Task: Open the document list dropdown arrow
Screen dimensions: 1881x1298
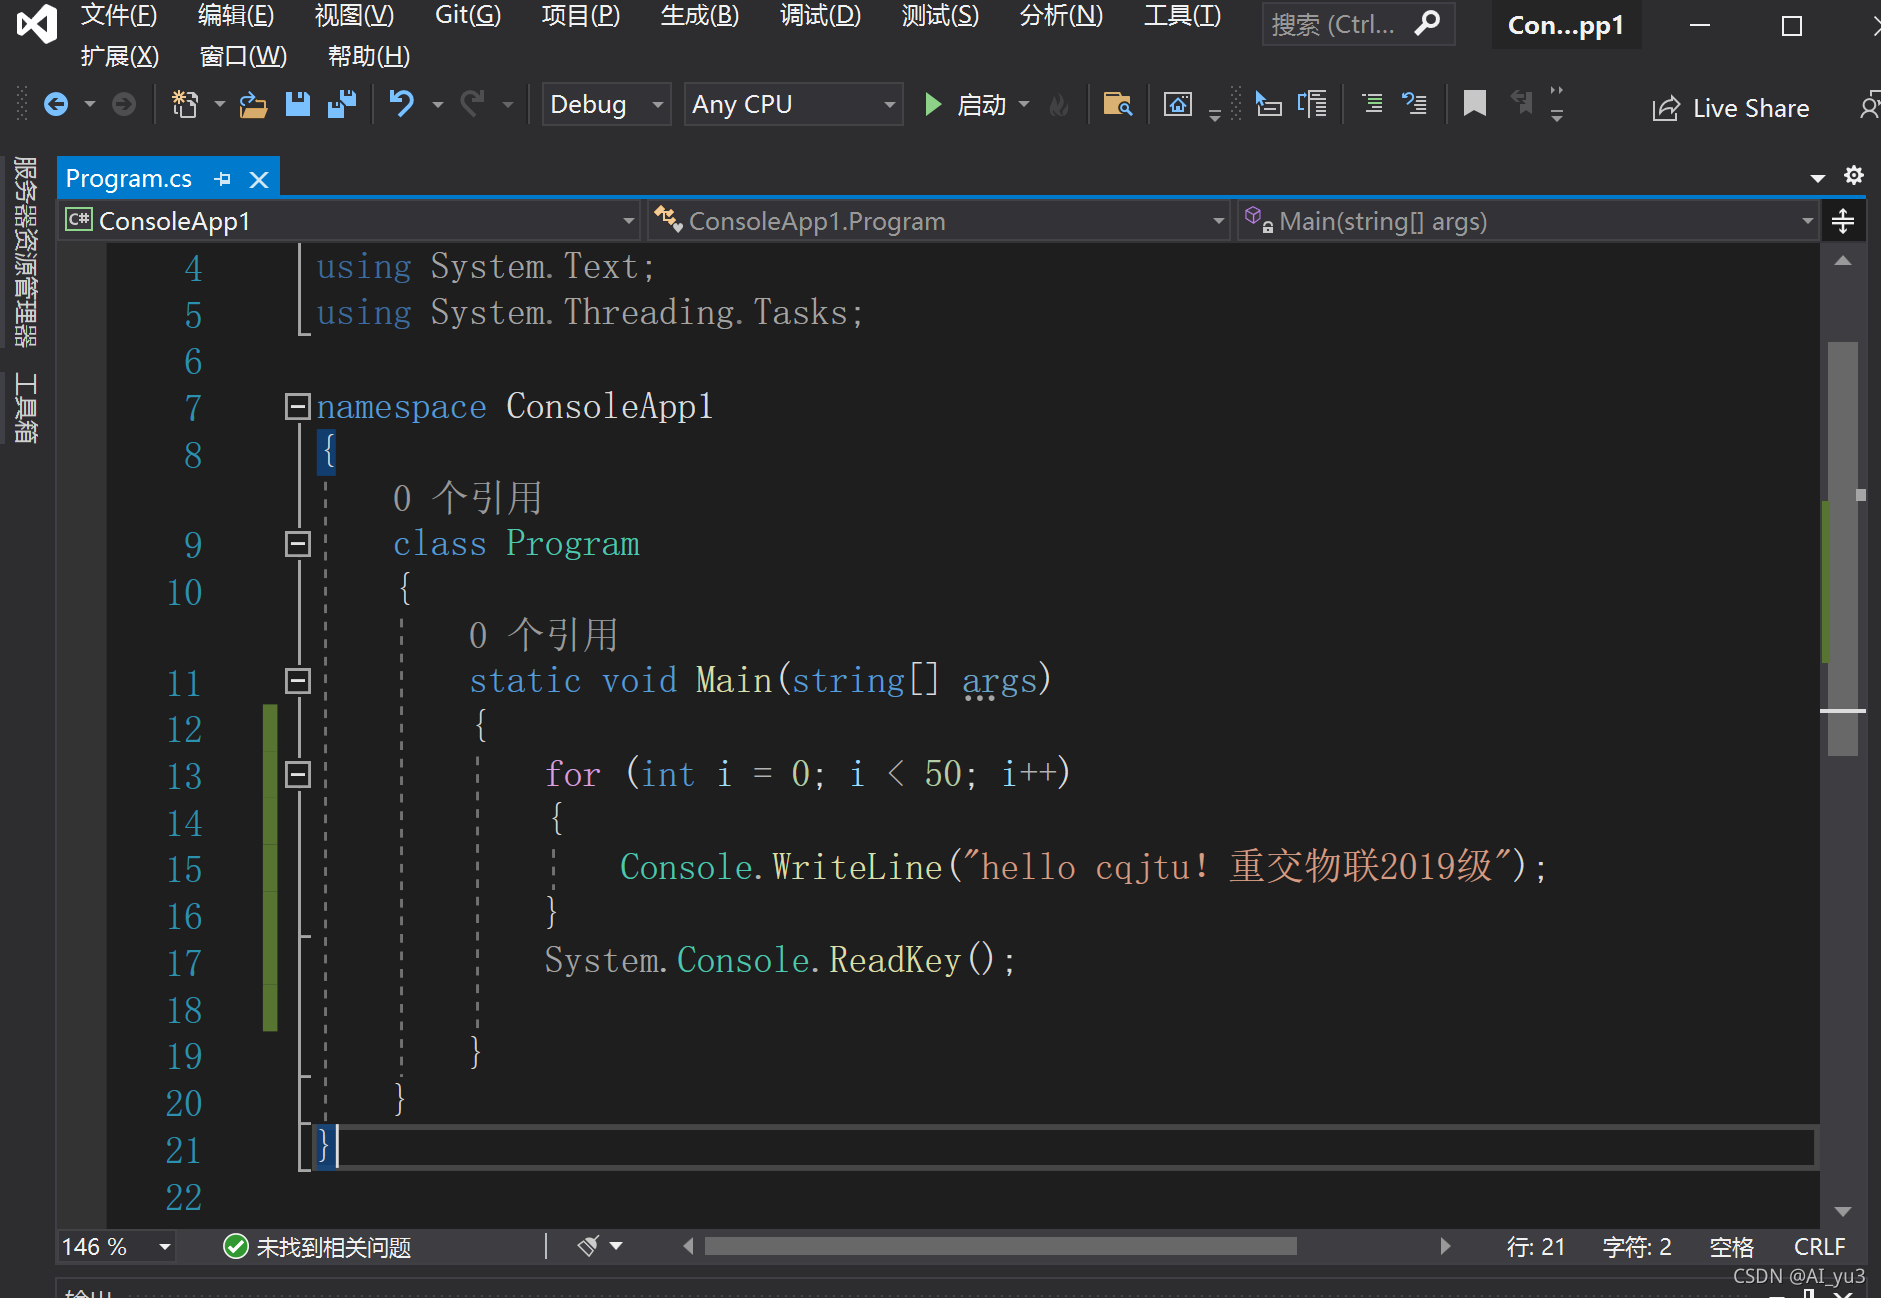Action: click(x=1818, y=178)
